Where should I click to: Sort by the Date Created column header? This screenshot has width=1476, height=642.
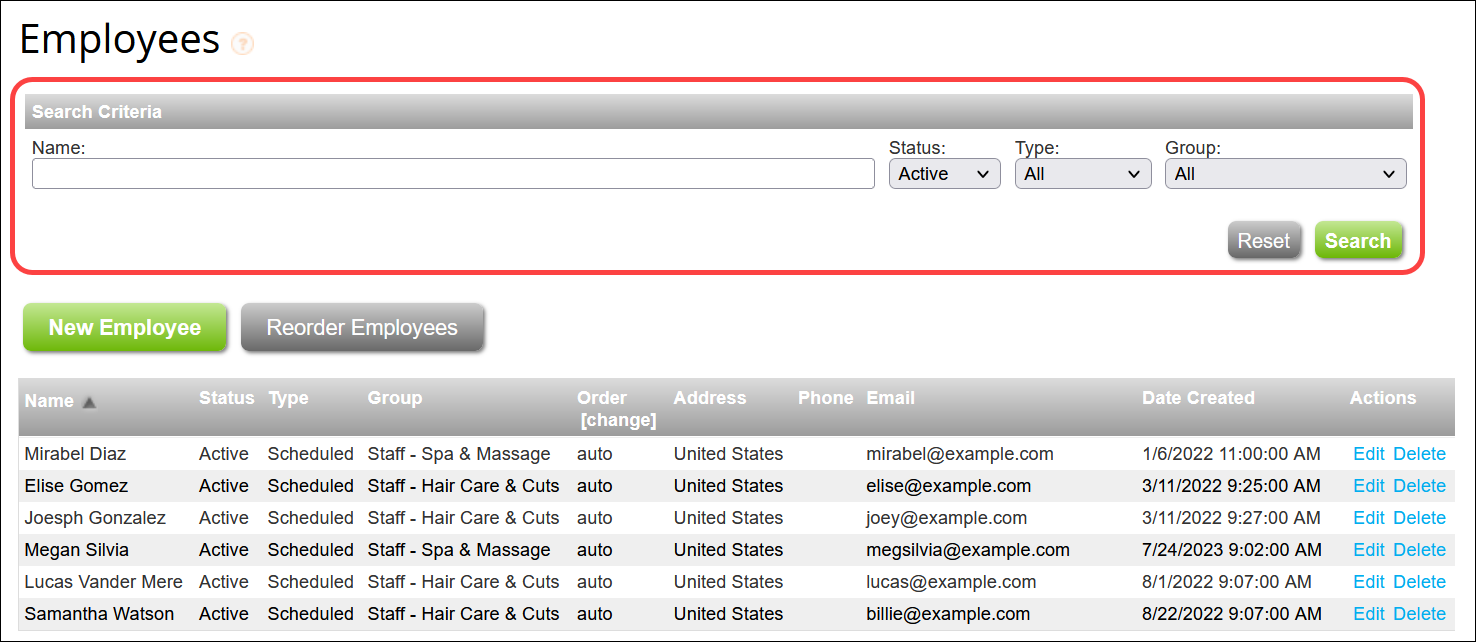[1197, 398]
